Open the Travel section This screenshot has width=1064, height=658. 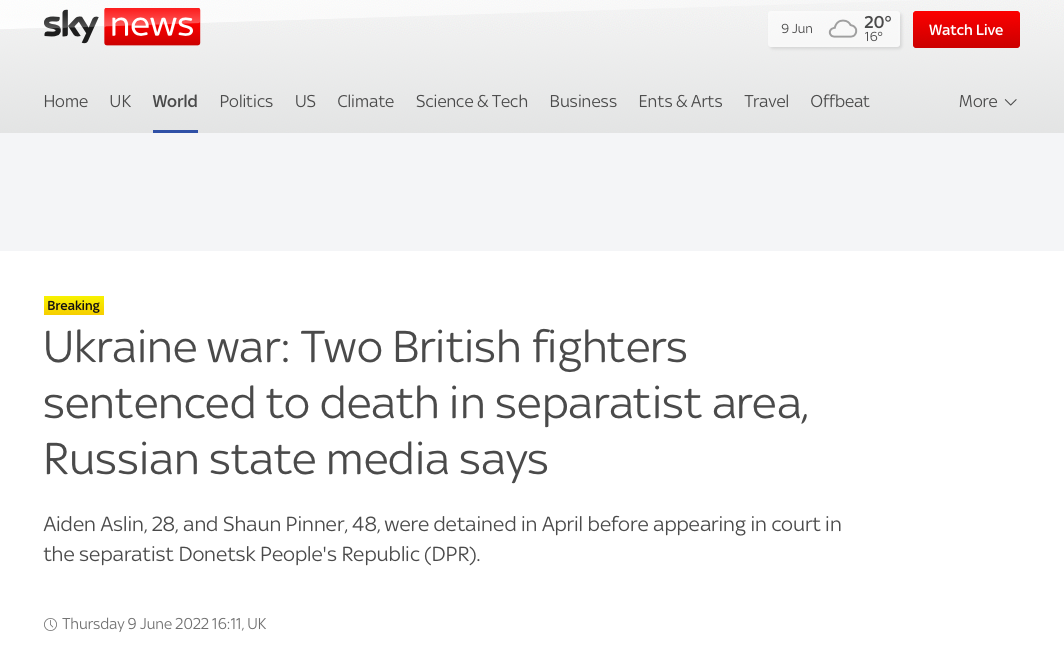pos(766,102)
